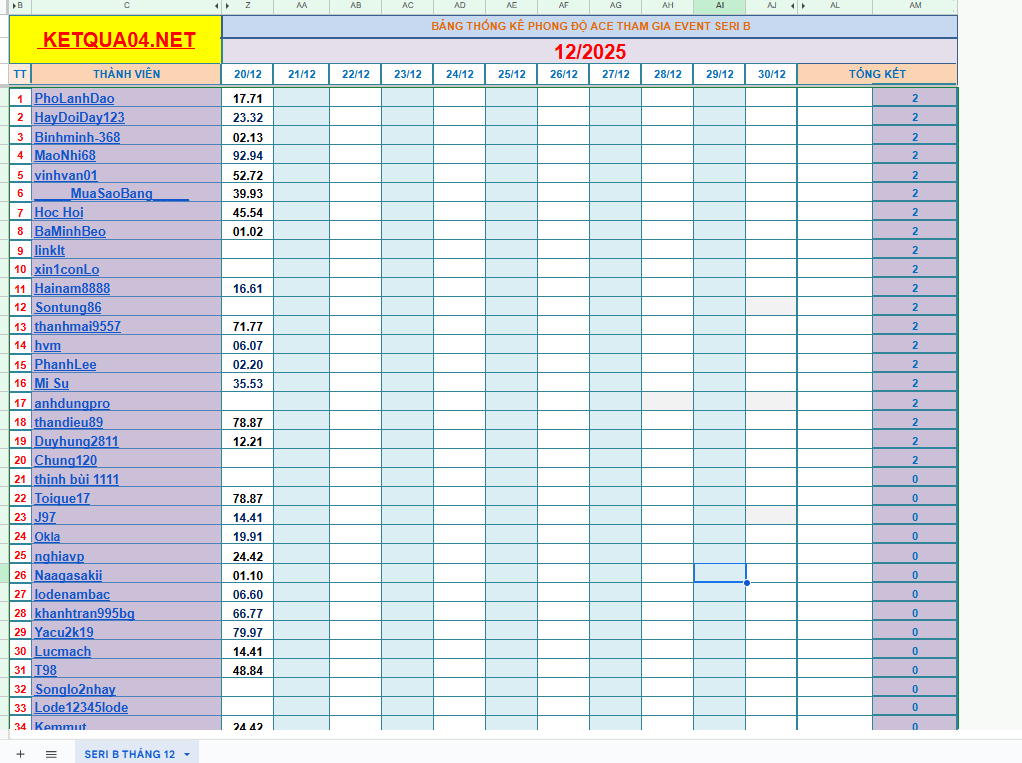1022x763 pixels.
Task: Open the thandieu89 member link
Action: (x=67, y=422)
